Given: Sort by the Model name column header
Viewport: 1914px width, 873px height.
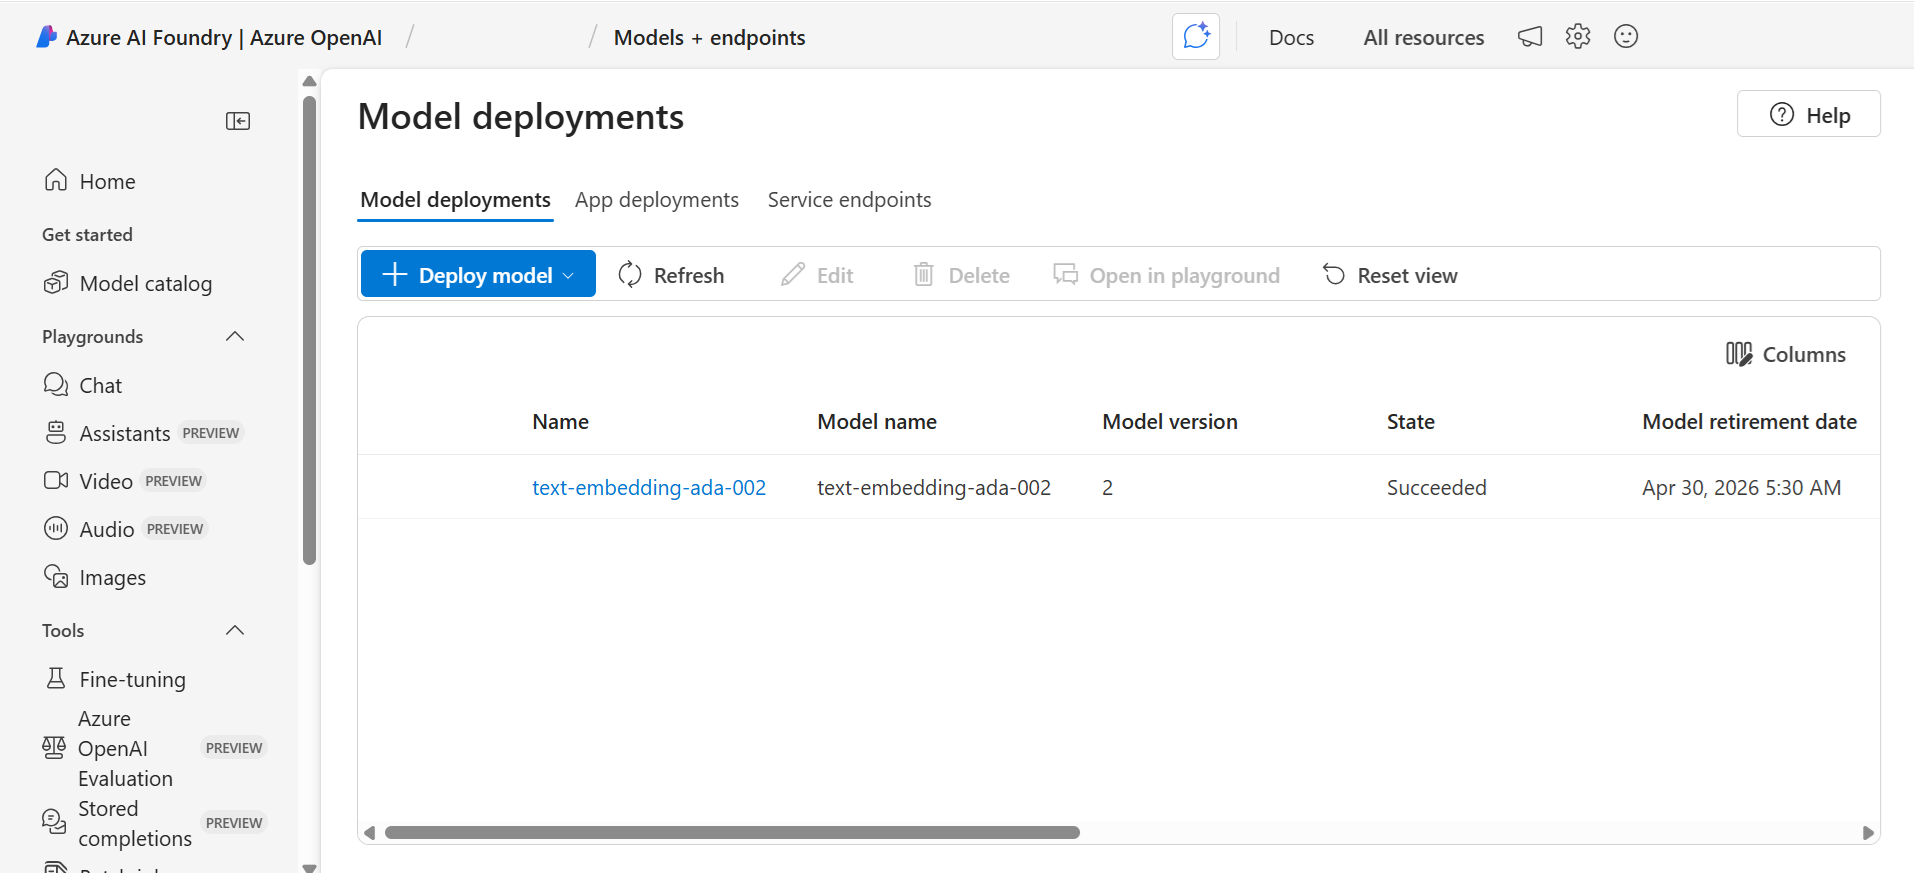Looking at the screenshot, I should tap(877, 422).
